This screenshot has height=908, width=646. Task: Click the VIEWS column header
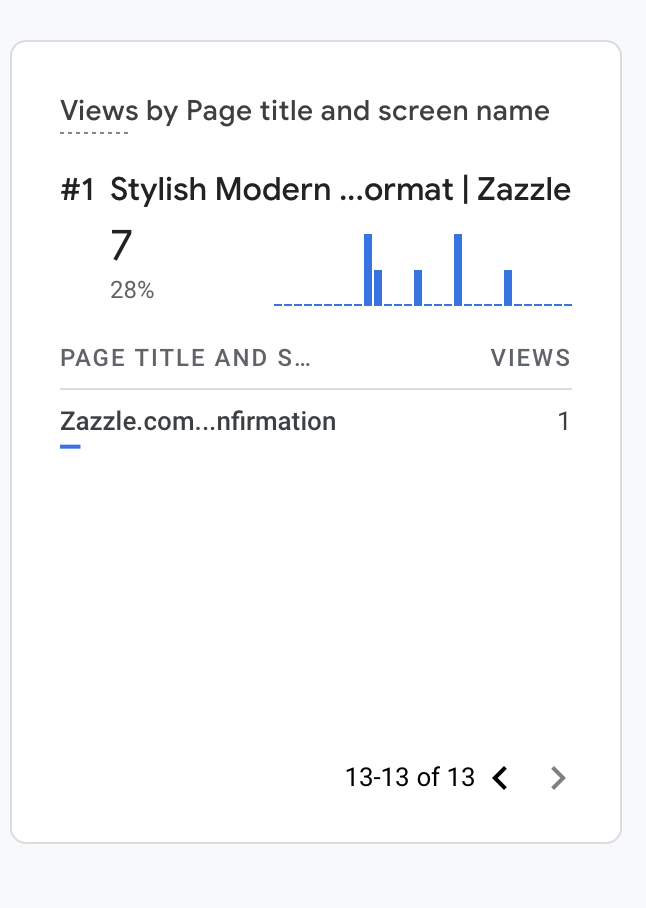coord(531,358)
